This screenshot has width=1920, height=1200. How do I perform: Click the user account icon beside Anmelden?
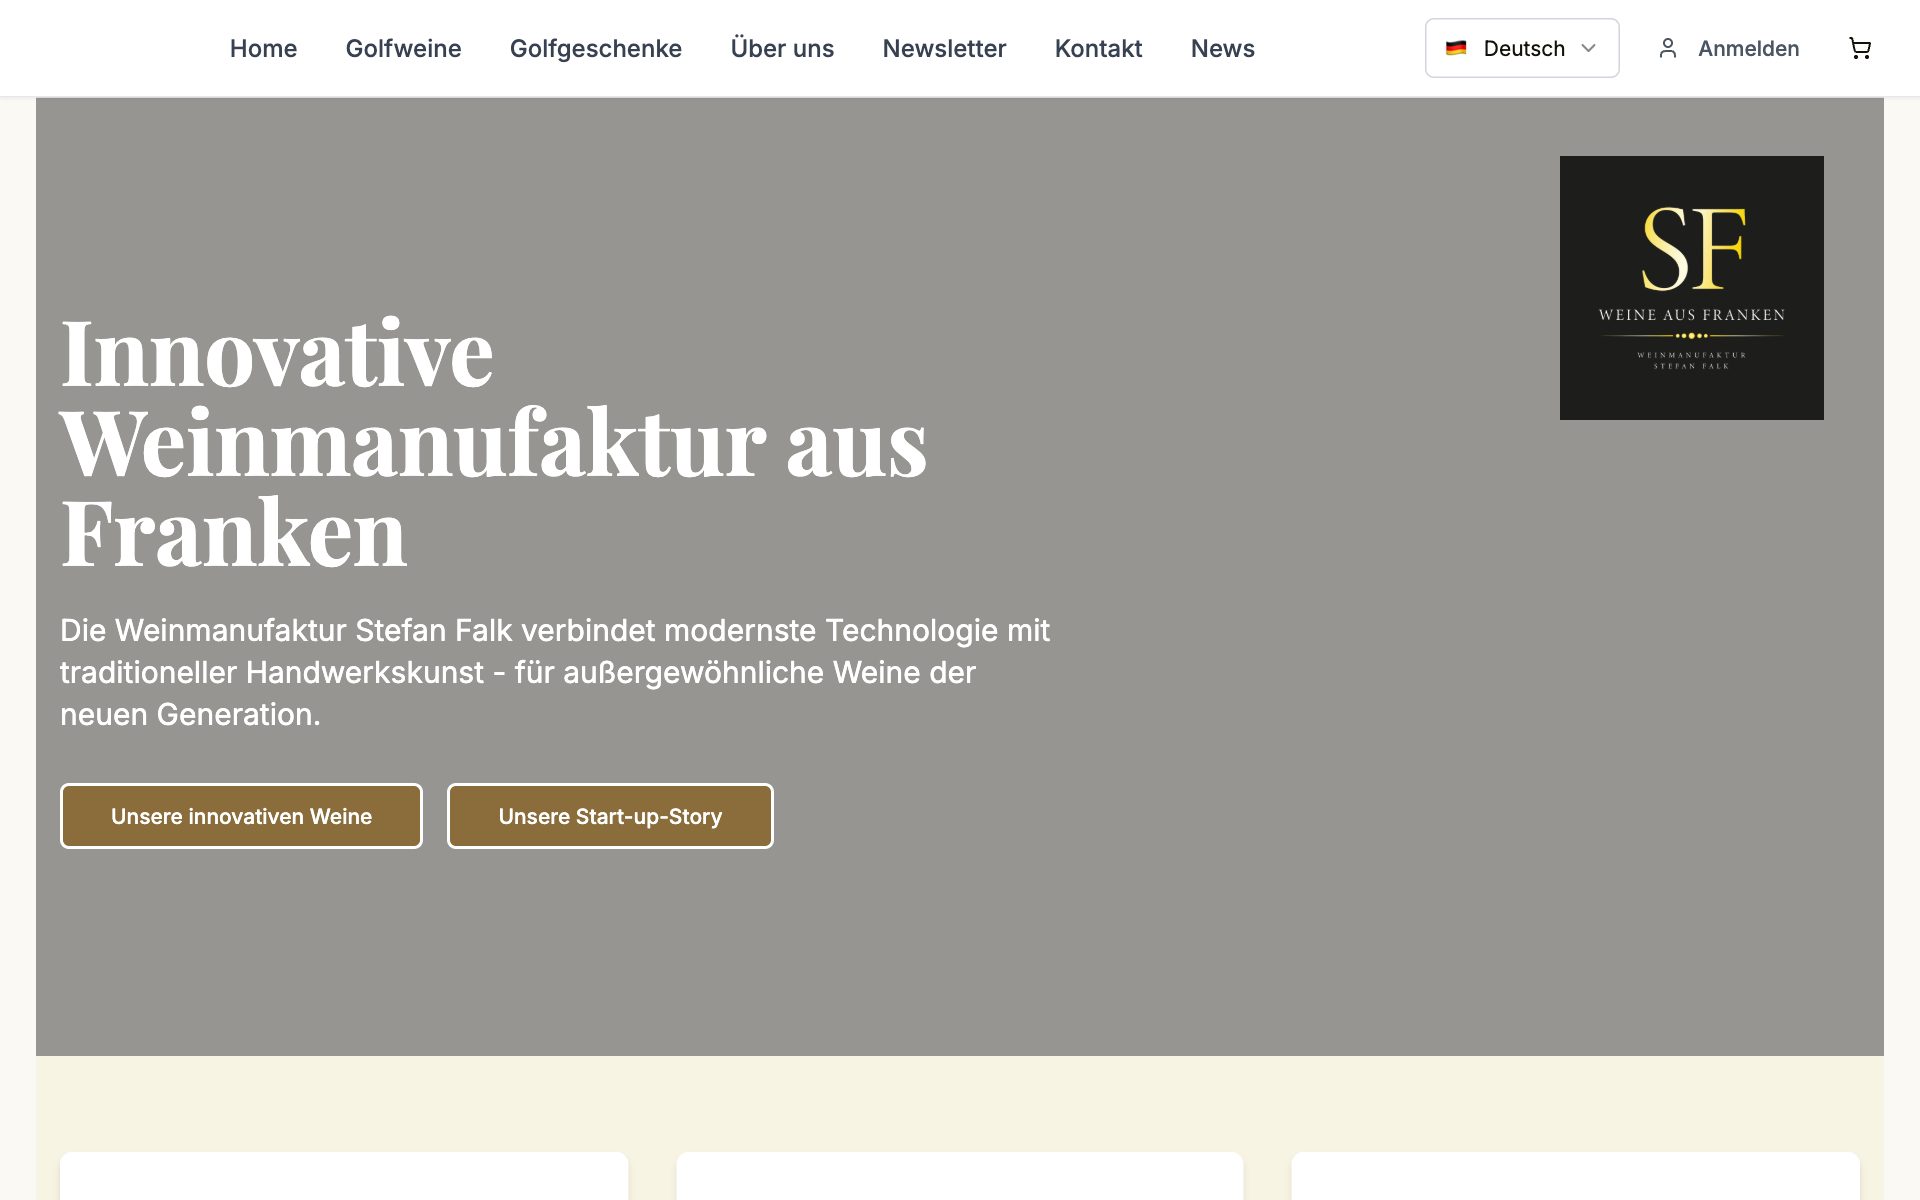[1667, 48]
